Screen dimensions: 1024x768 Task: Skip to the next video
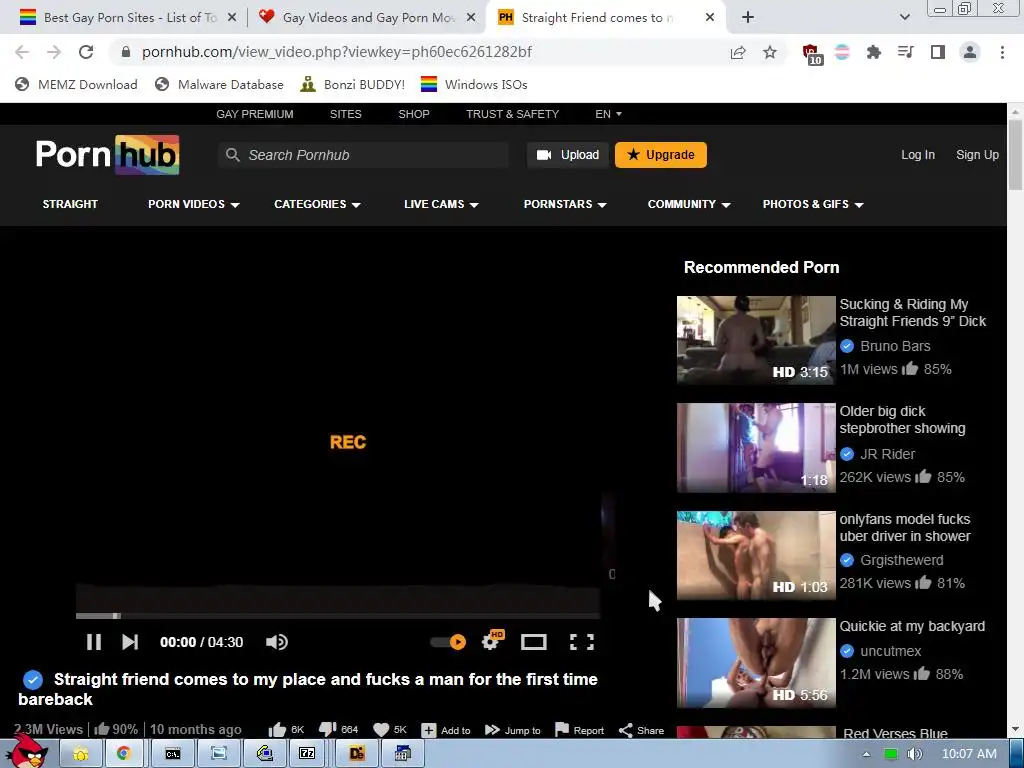pos(130,642)
